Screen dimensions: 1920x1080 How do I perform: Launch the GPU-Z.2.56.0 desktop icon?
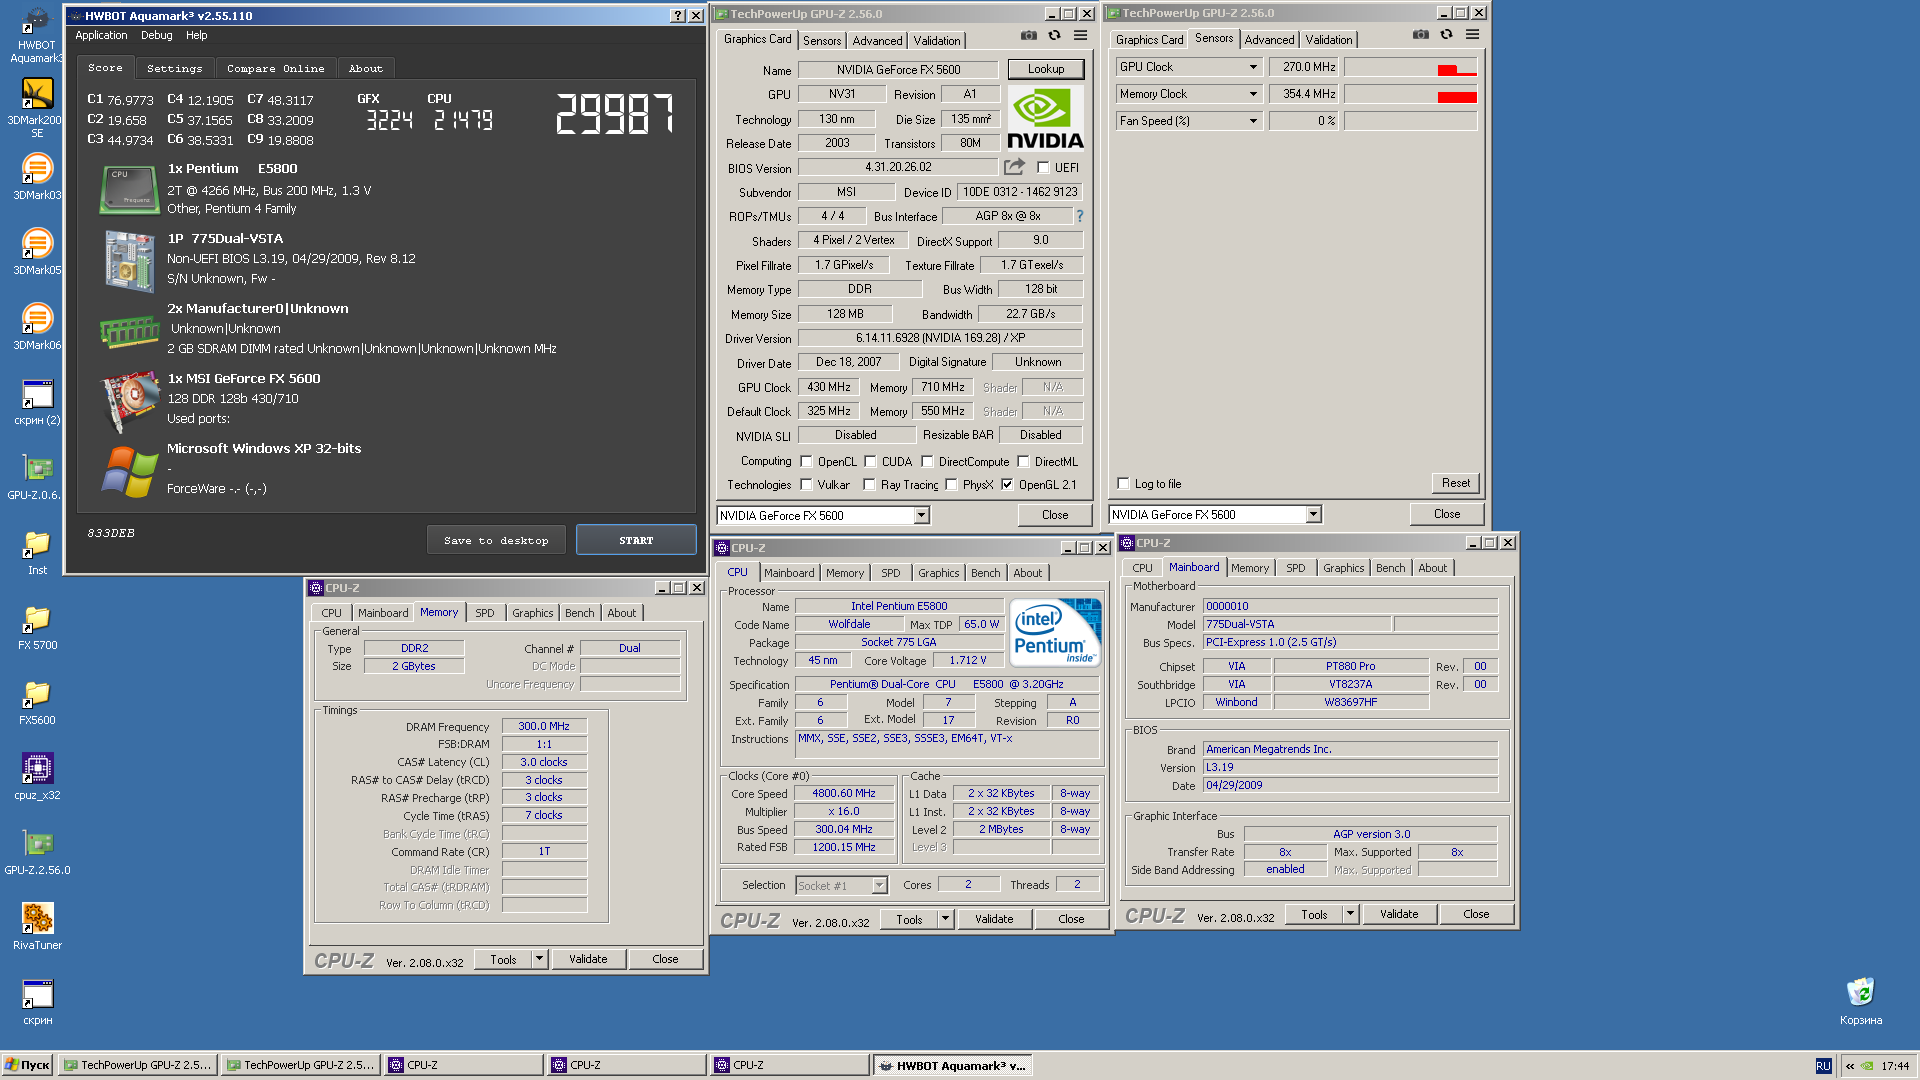pos(37,851)
